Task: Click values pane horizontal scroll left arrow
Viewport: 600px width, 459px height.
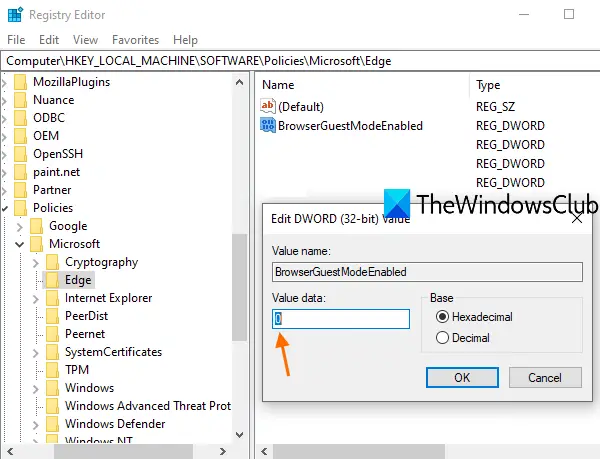Action: pyautogui.click(x=264, y=451)
